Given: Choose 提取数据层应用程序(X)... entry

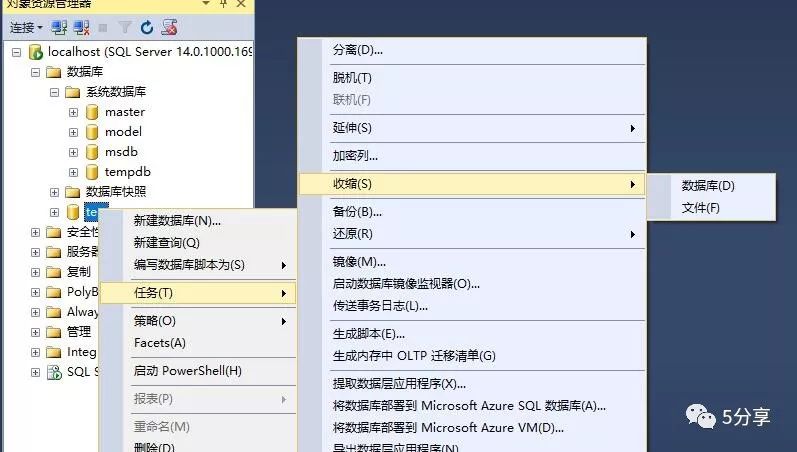Looking at the screenshot, I should pyautogui.click(x=472, y=384).
